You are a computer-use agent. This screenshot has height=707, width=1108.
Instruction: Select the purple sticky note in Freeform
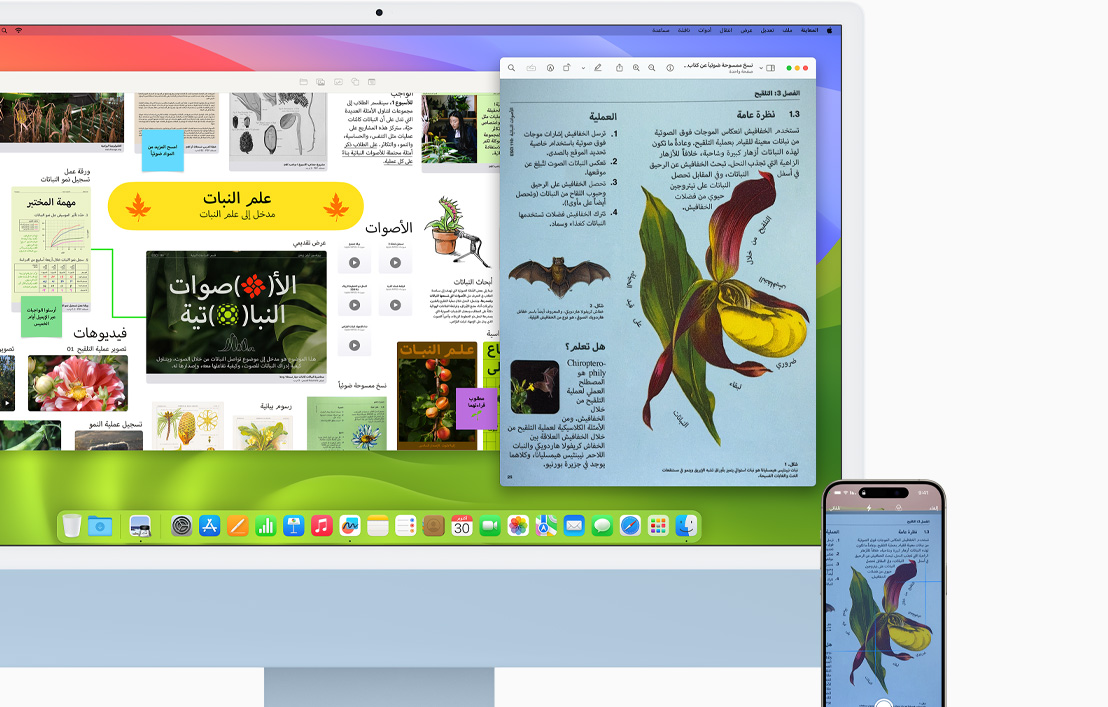pyautogui.click(x=477, y=408)
